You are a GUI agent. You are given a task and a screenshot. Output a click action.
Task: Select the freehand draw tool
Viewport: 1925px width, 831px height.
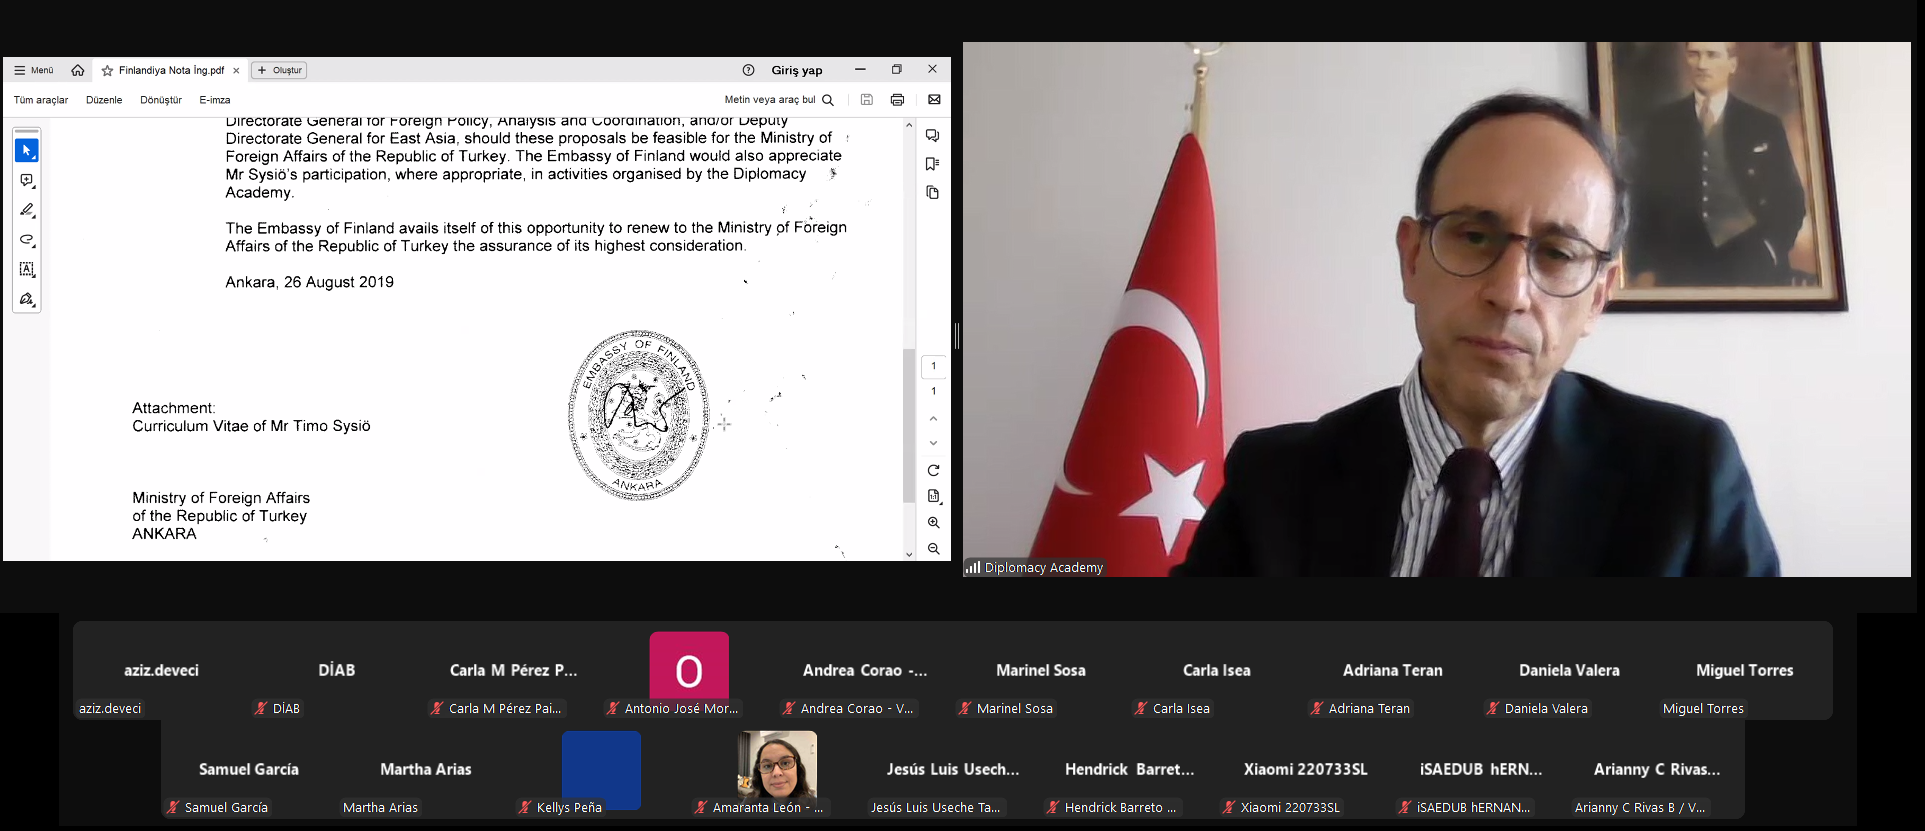pos(27,240)
